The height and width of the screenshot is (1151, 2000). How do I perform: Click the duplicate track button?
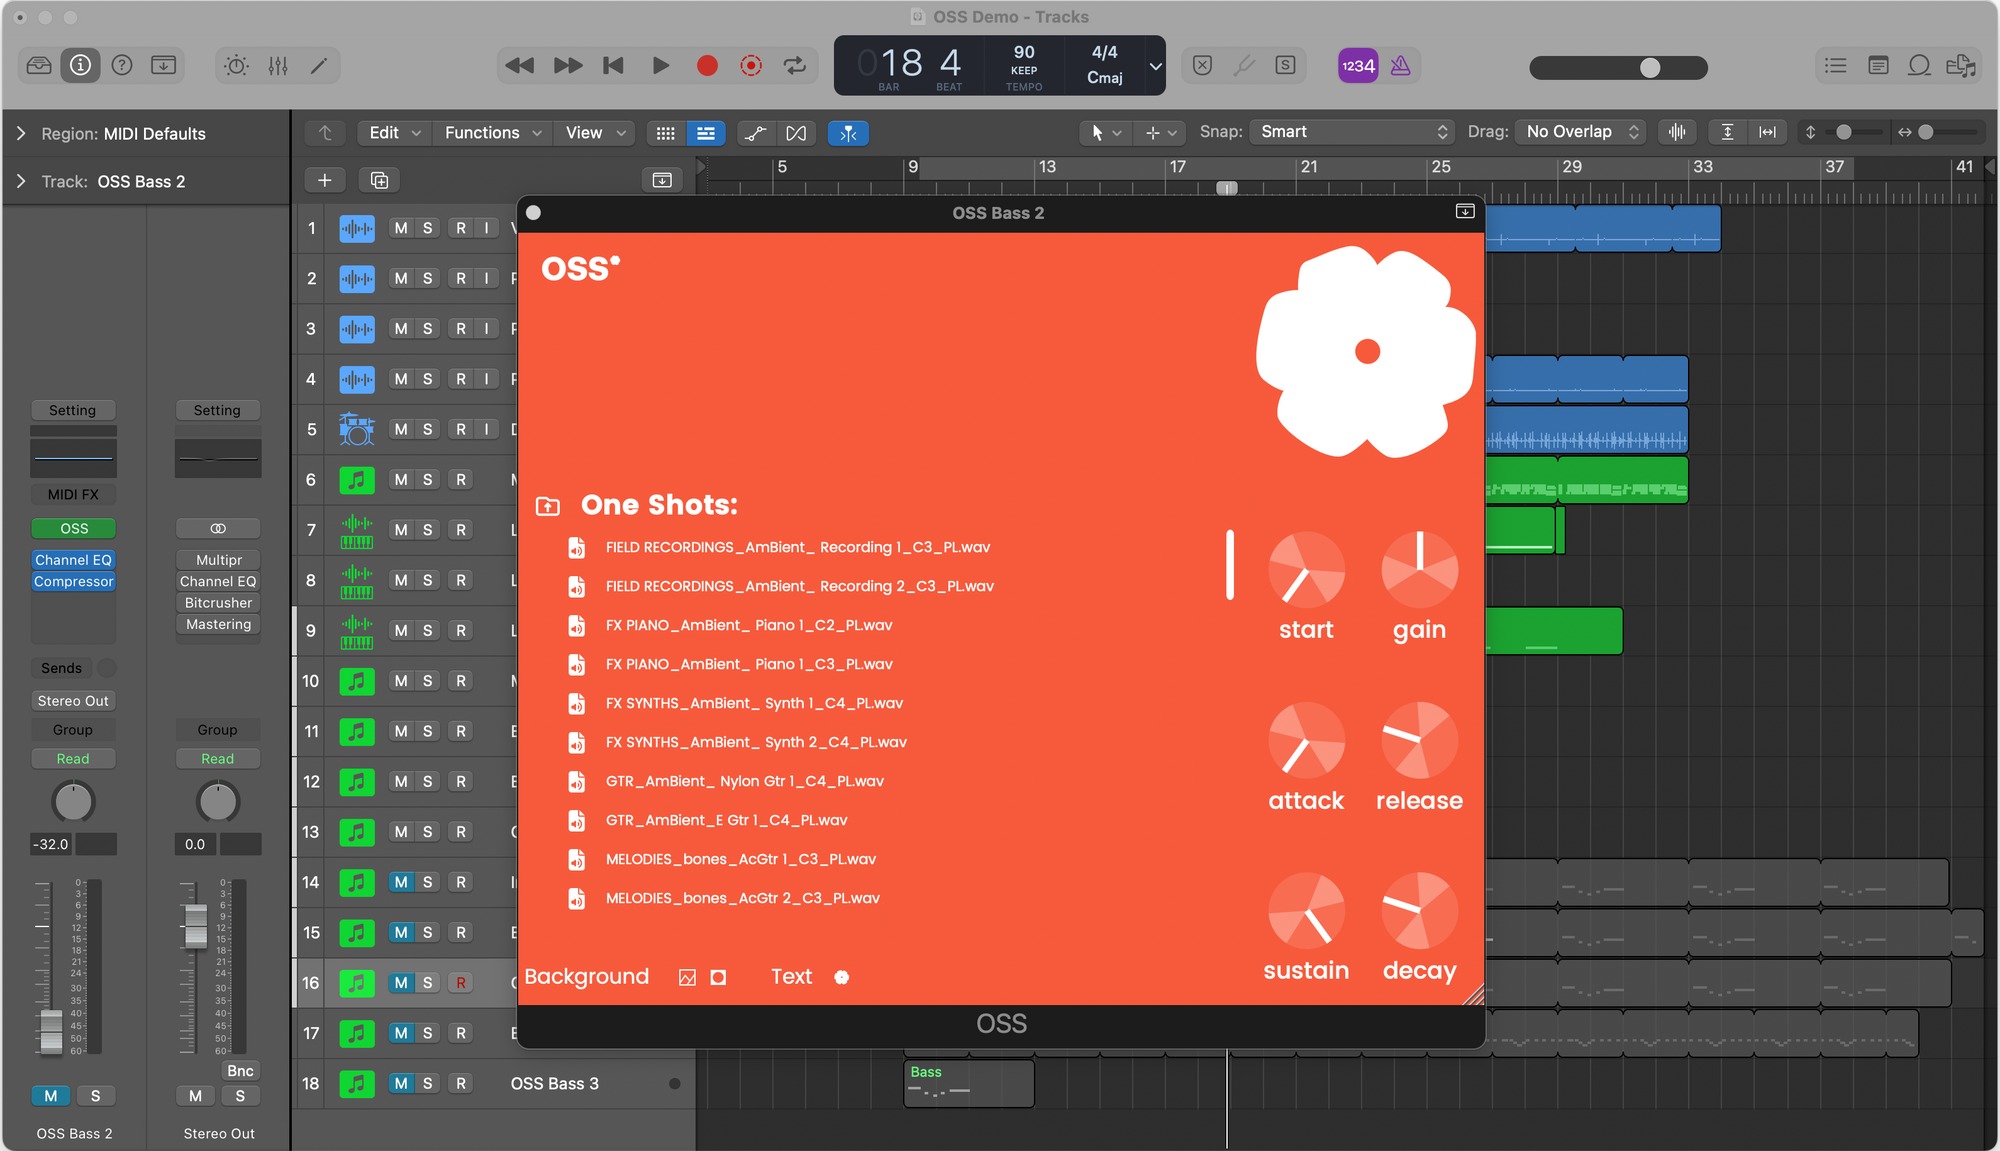tap(379, 180)
